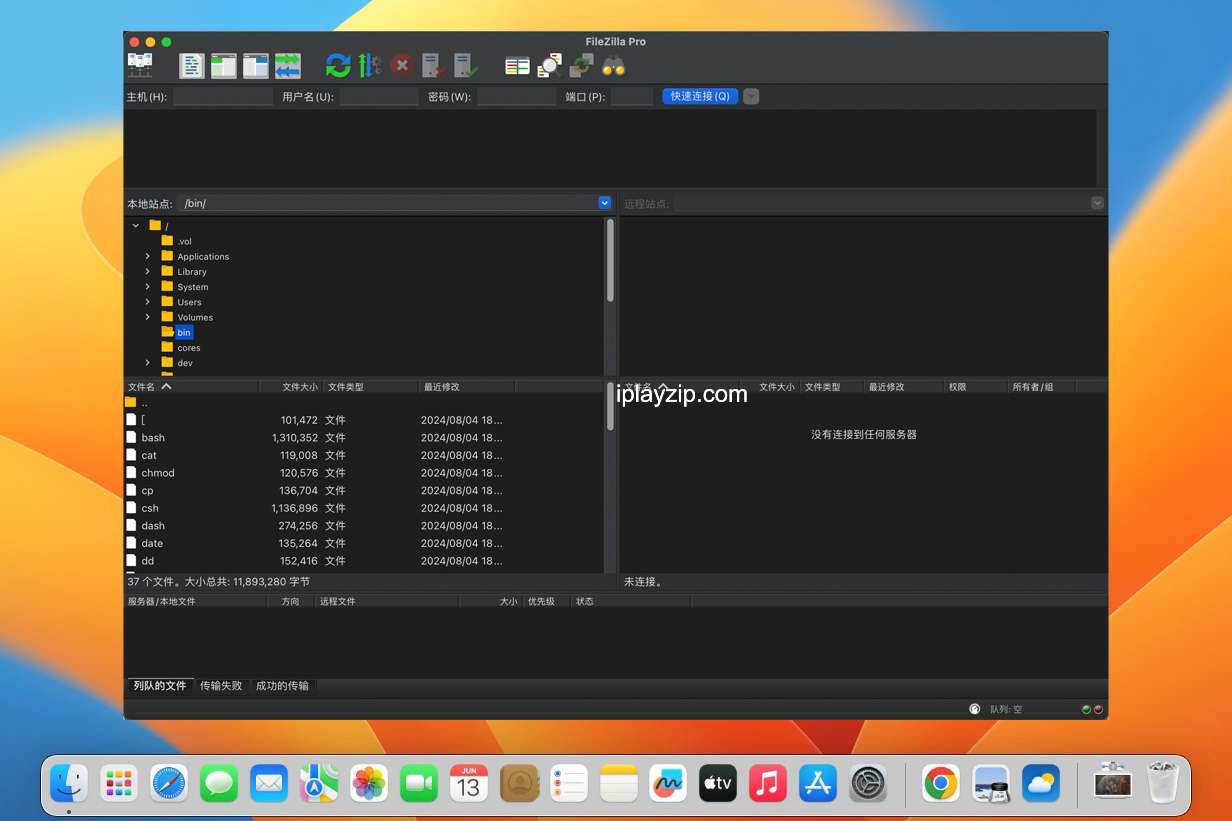Screen dimensions: 1232x821
Task: Click the queue status indicator icon
Action: 975,709
